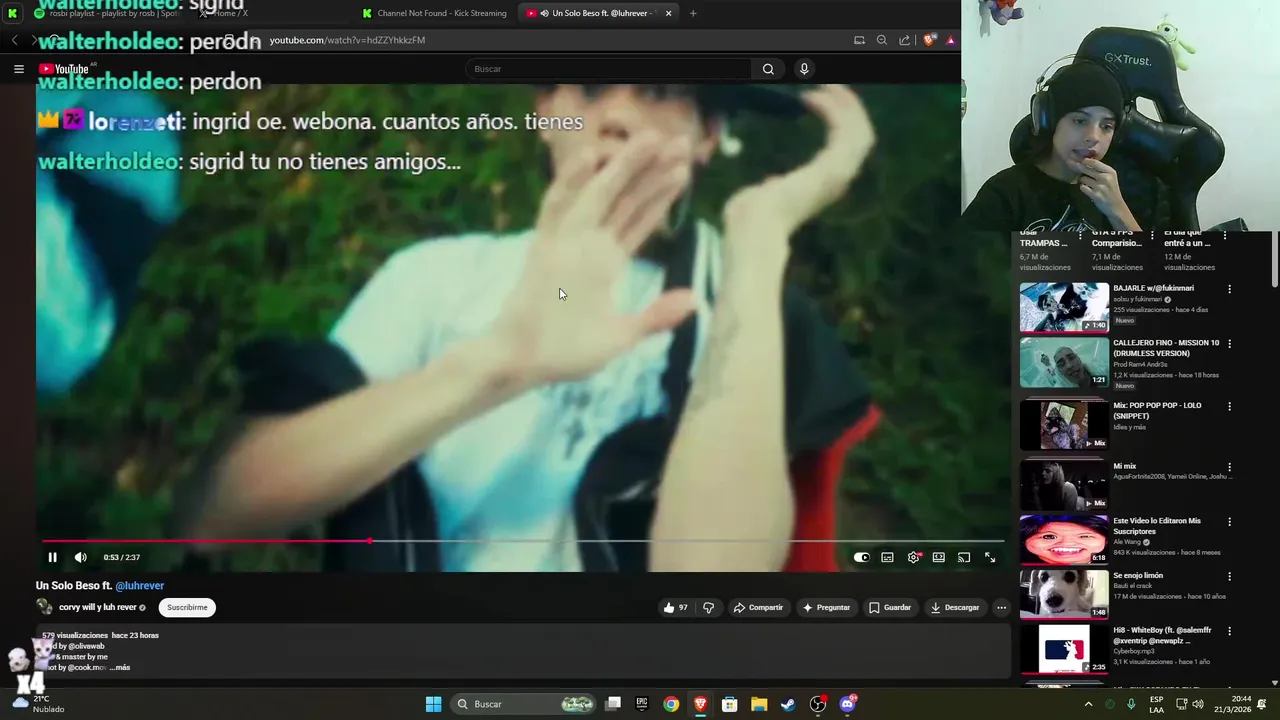Viewport: 1280px width, 720px height.
Task: Open options menu for Se enojo limón
Action: [1229, 577]
